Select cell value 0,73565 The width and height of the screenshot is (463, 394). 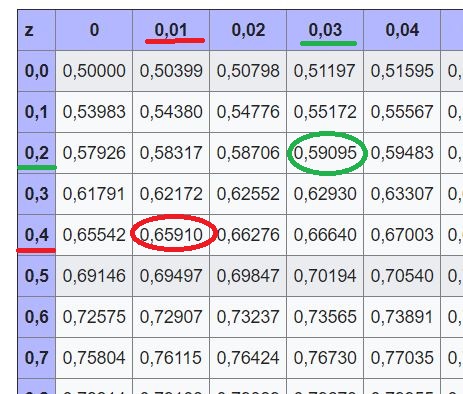pyautogui.click(x=325, y=317)
